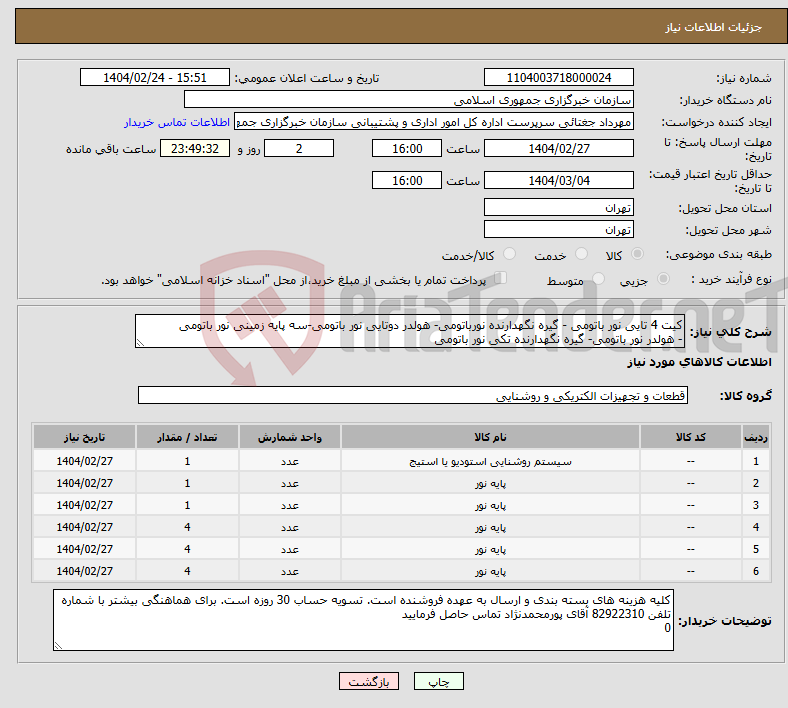The height and width of the screenshot is (708, 788).
Task: Click the چاپ (print) button
Action: [438, 681]
